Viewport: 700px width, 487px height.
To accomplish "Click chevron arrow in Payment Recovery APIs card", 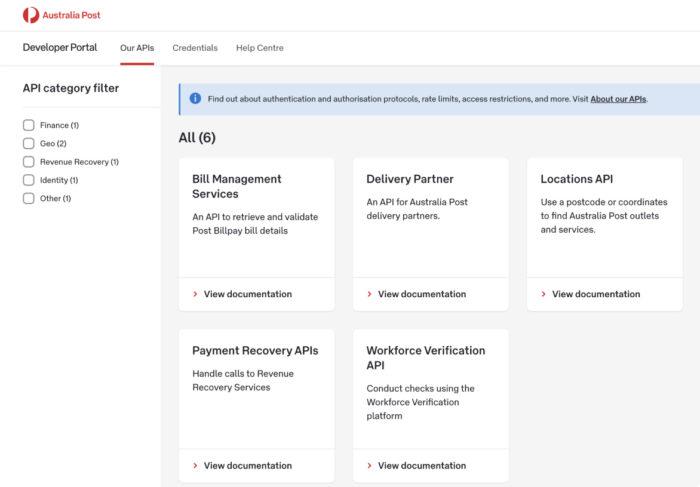I will pos(195,465).
